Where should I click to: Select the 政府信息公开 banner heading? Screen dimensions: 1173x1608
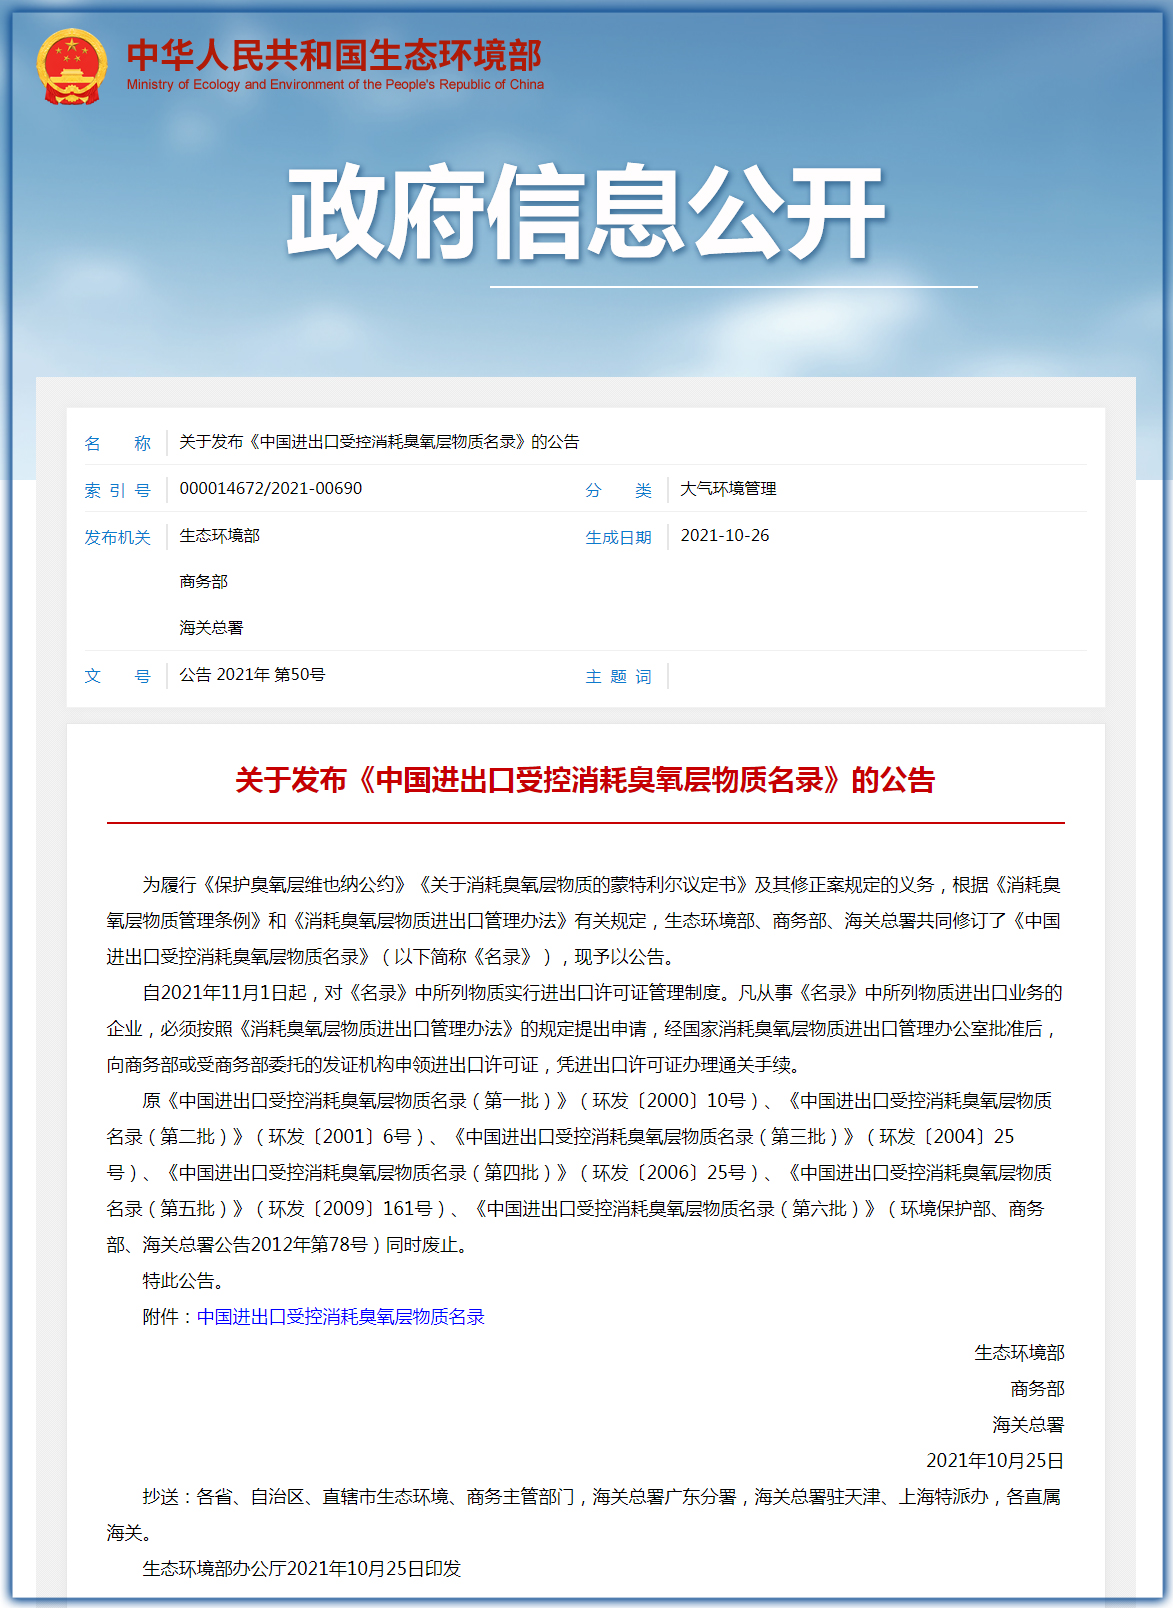pyautogui.click(x=586, y=213)
